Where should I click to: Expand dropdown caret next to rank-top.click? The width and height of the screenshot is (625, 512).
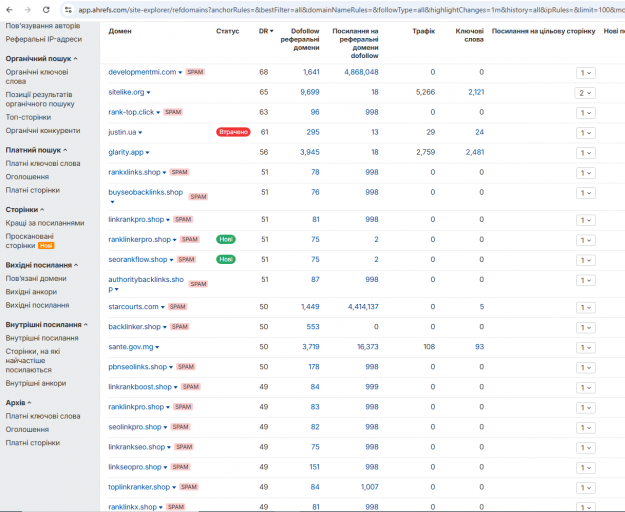158,113
